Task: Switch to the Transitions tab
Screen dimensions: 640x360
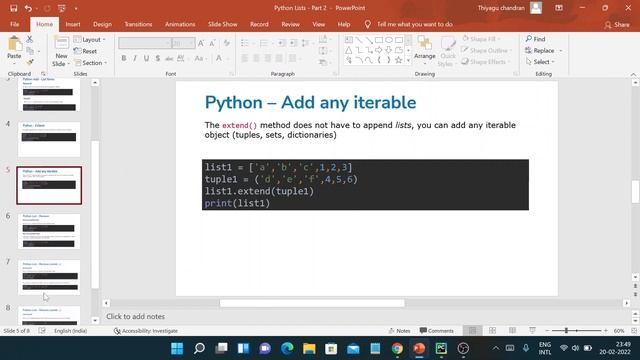Action: pyautogui.click(x=138, y=24)
